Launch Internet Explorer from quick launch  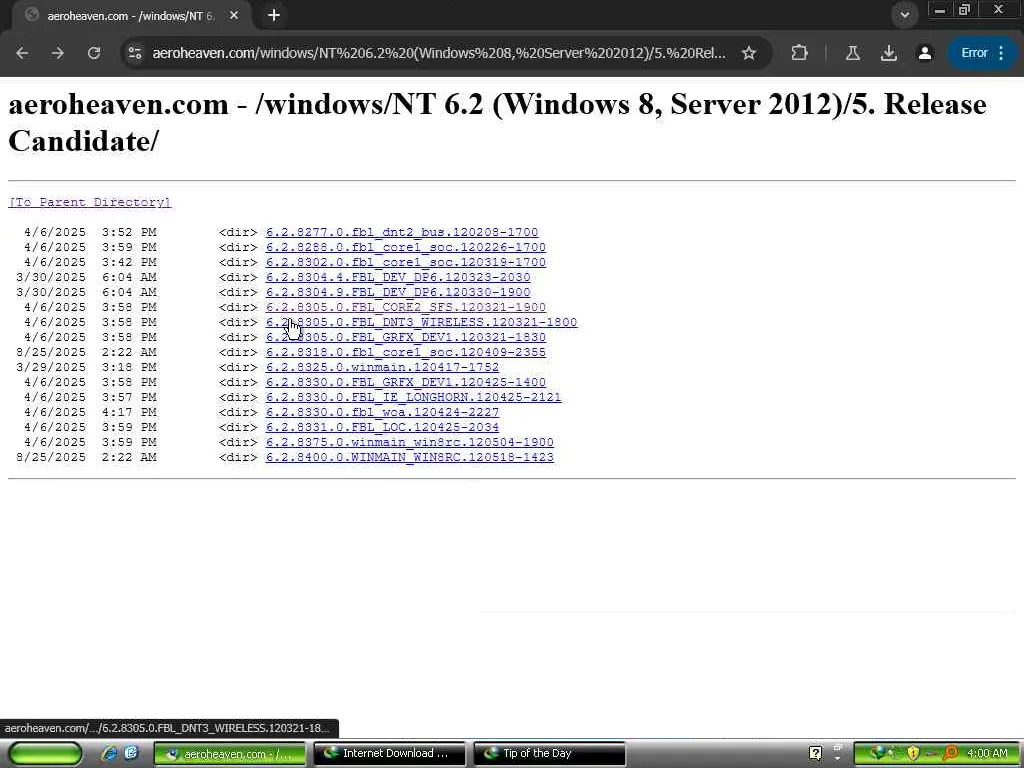(109, 753)
